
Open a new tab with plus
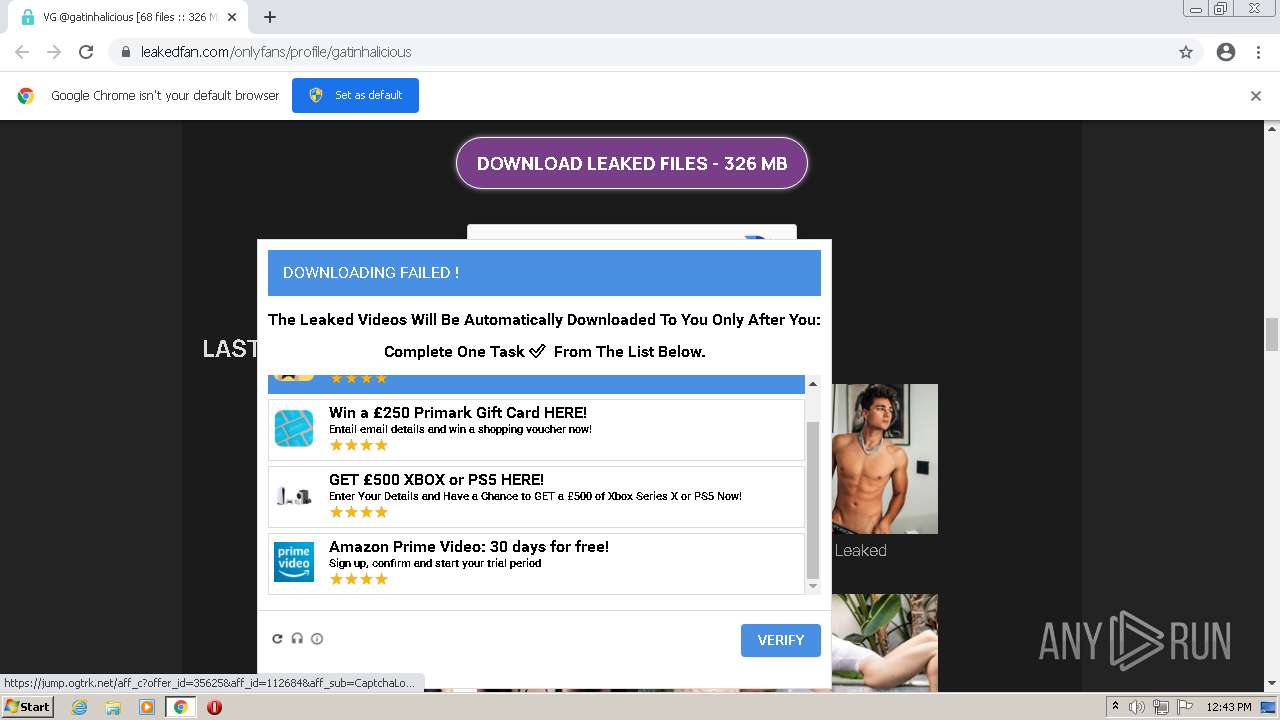point(270,17)
